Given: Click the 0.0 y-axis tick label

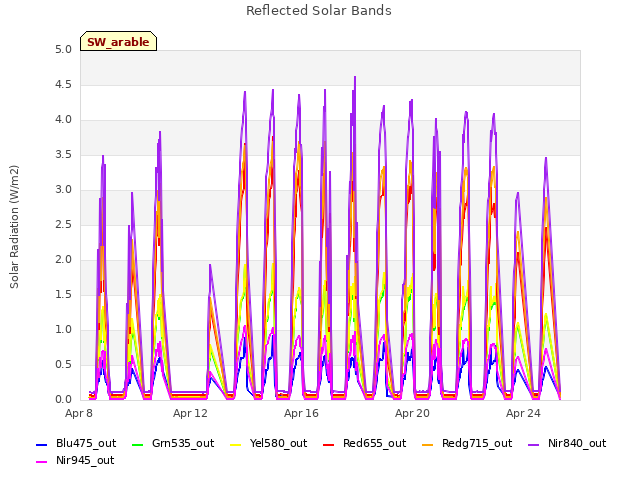Looking at the screenshot, I should pos(63,400).
